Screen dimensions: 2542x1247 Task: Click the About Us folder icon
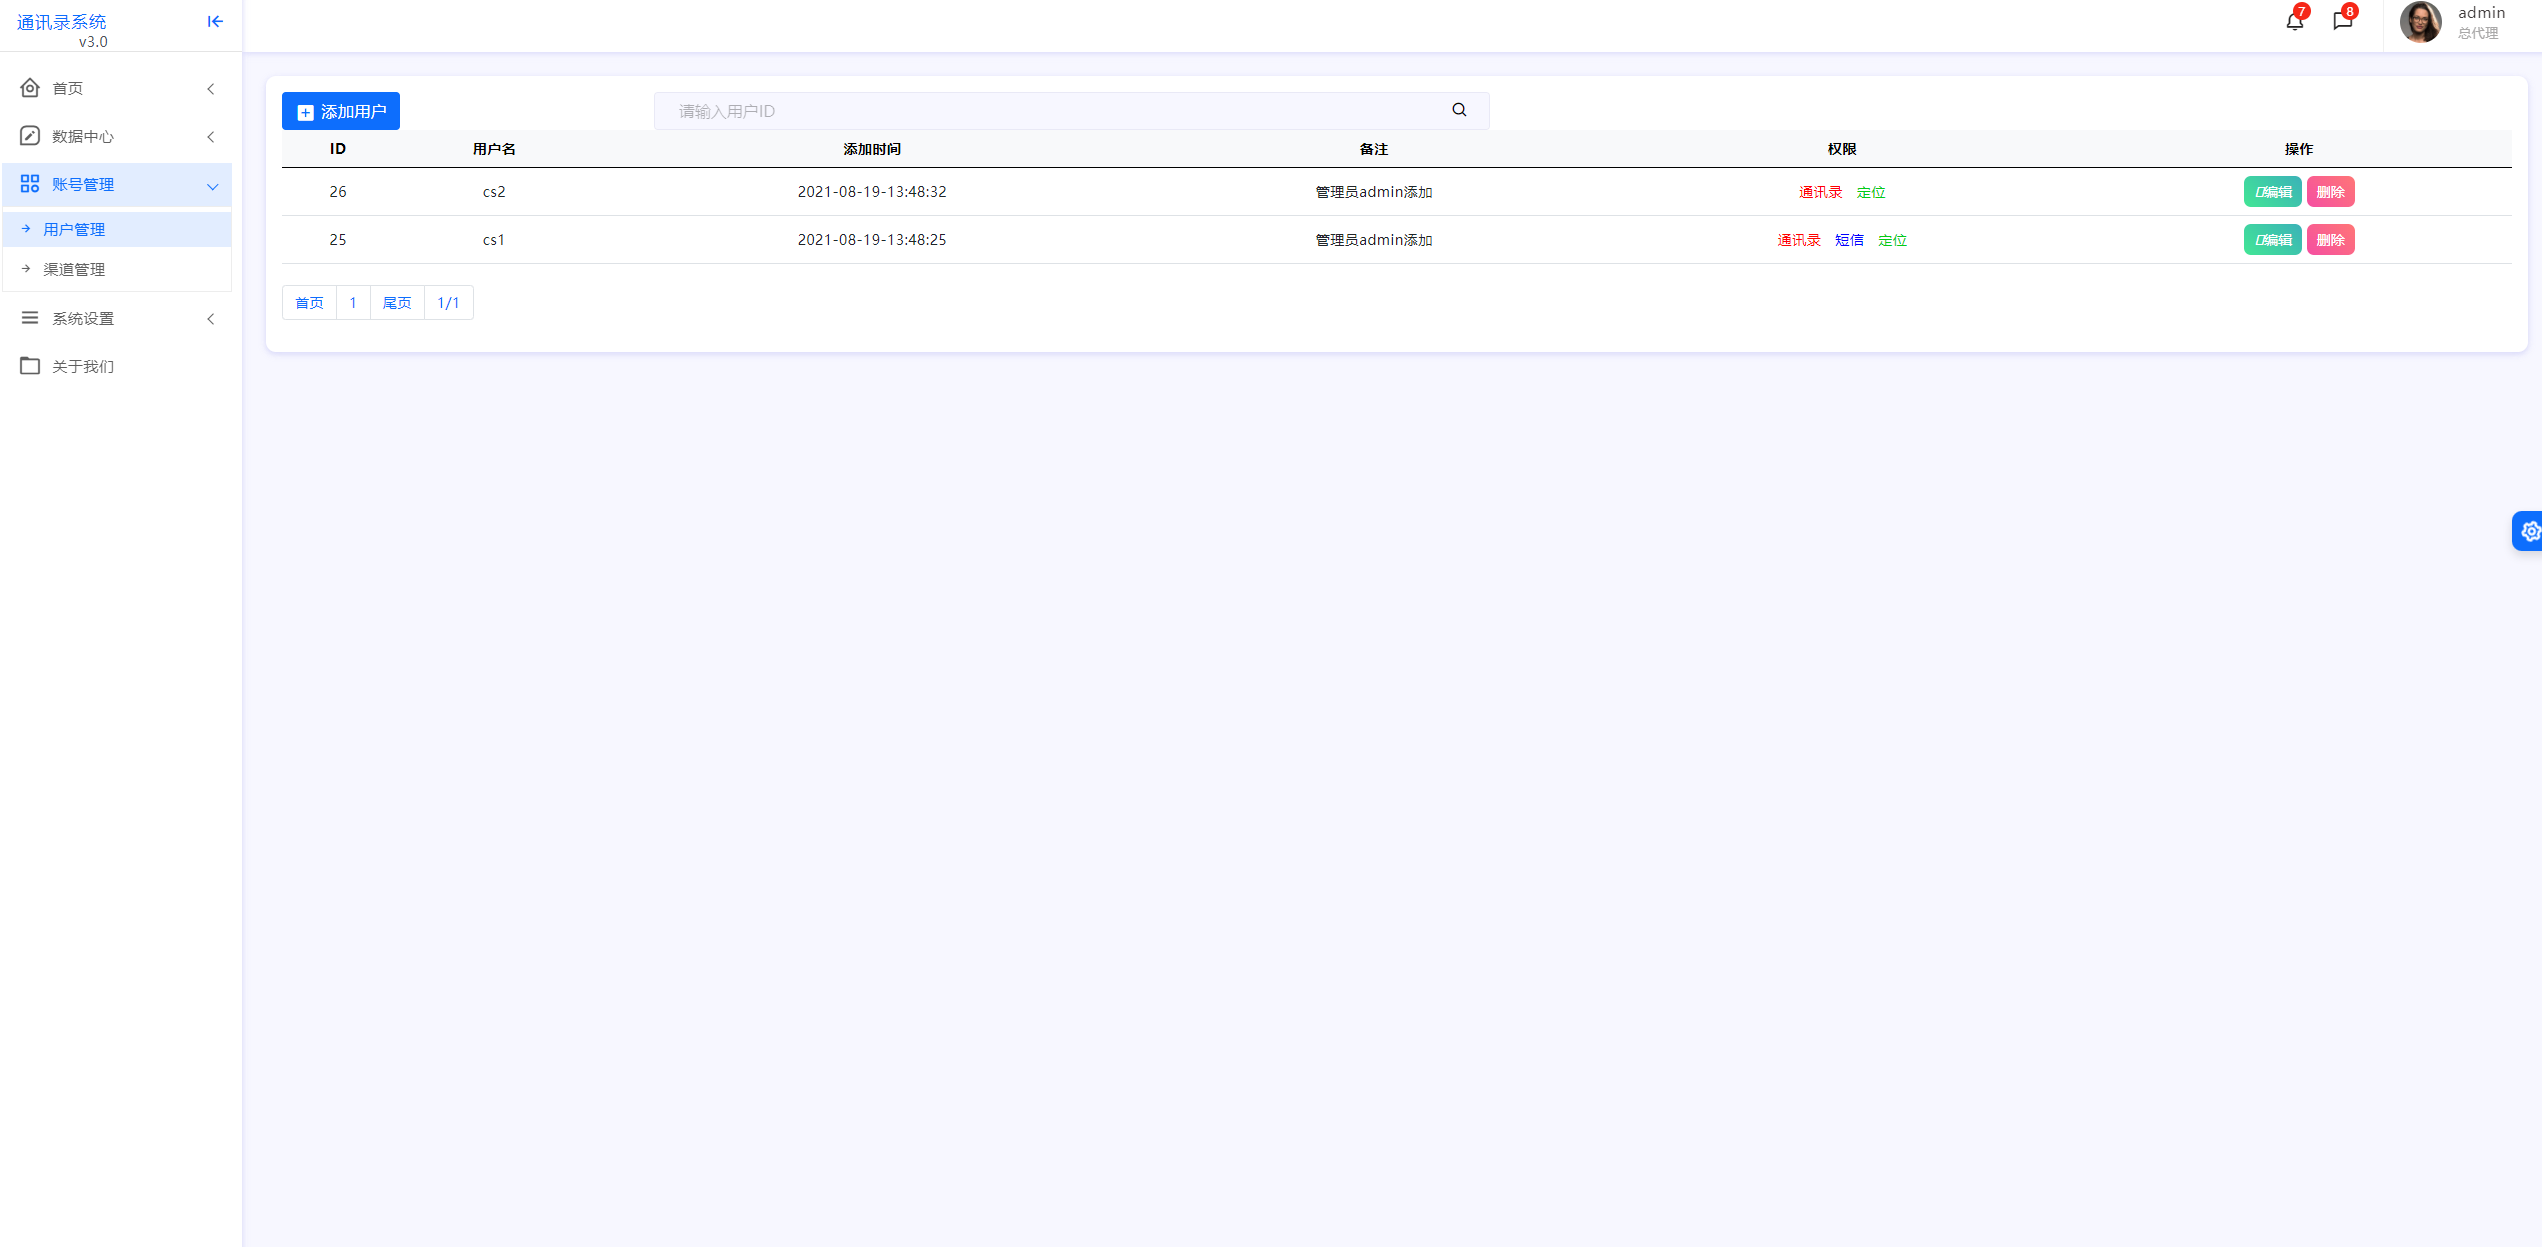30,366
